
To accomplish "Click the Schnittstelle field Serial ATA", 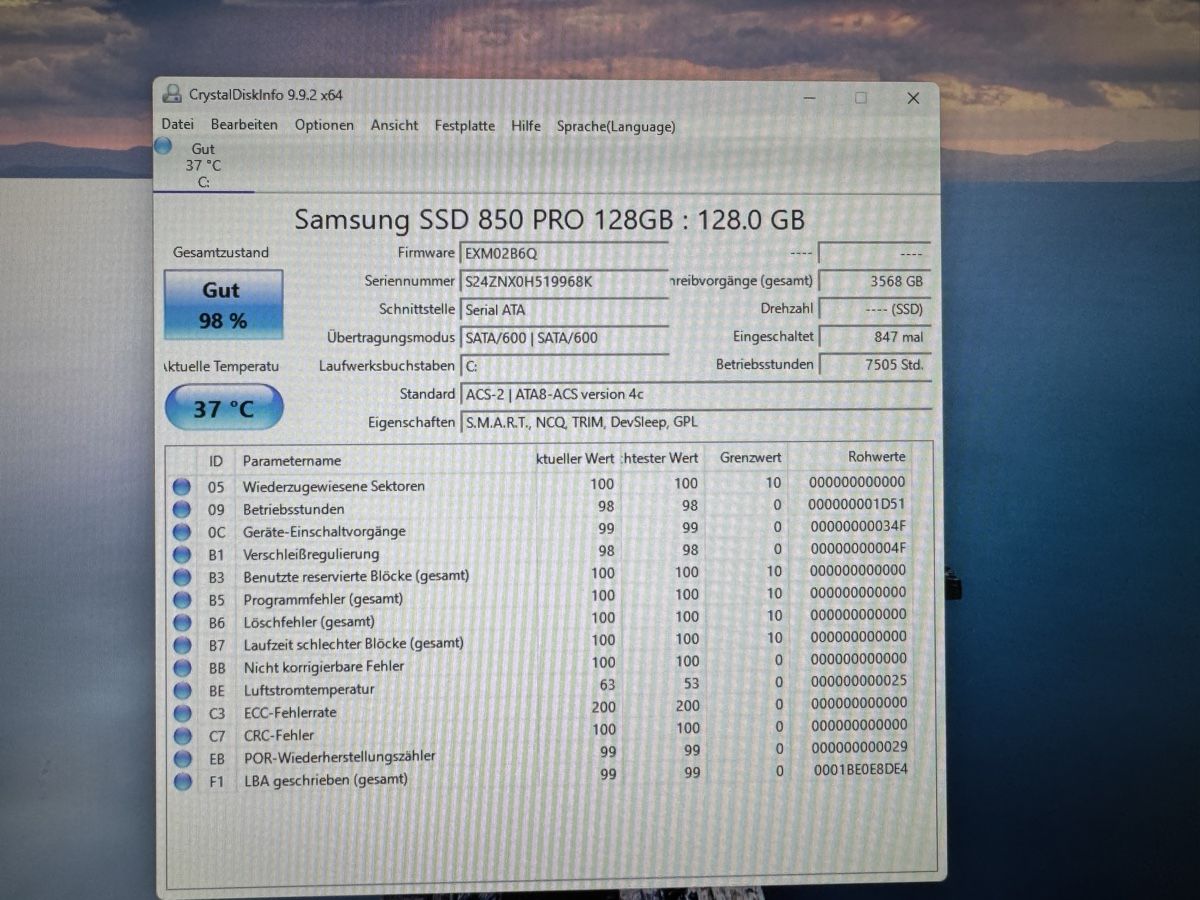I will click(564, 309).
